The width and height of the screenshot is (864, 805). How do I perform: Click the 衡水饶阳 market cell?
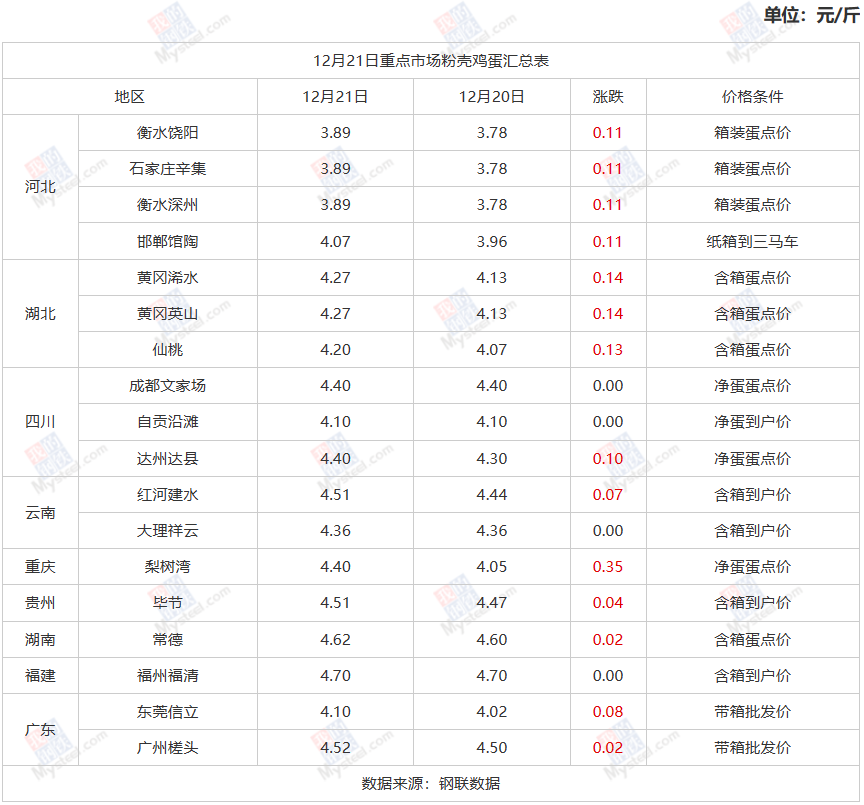tap(167, 133)
